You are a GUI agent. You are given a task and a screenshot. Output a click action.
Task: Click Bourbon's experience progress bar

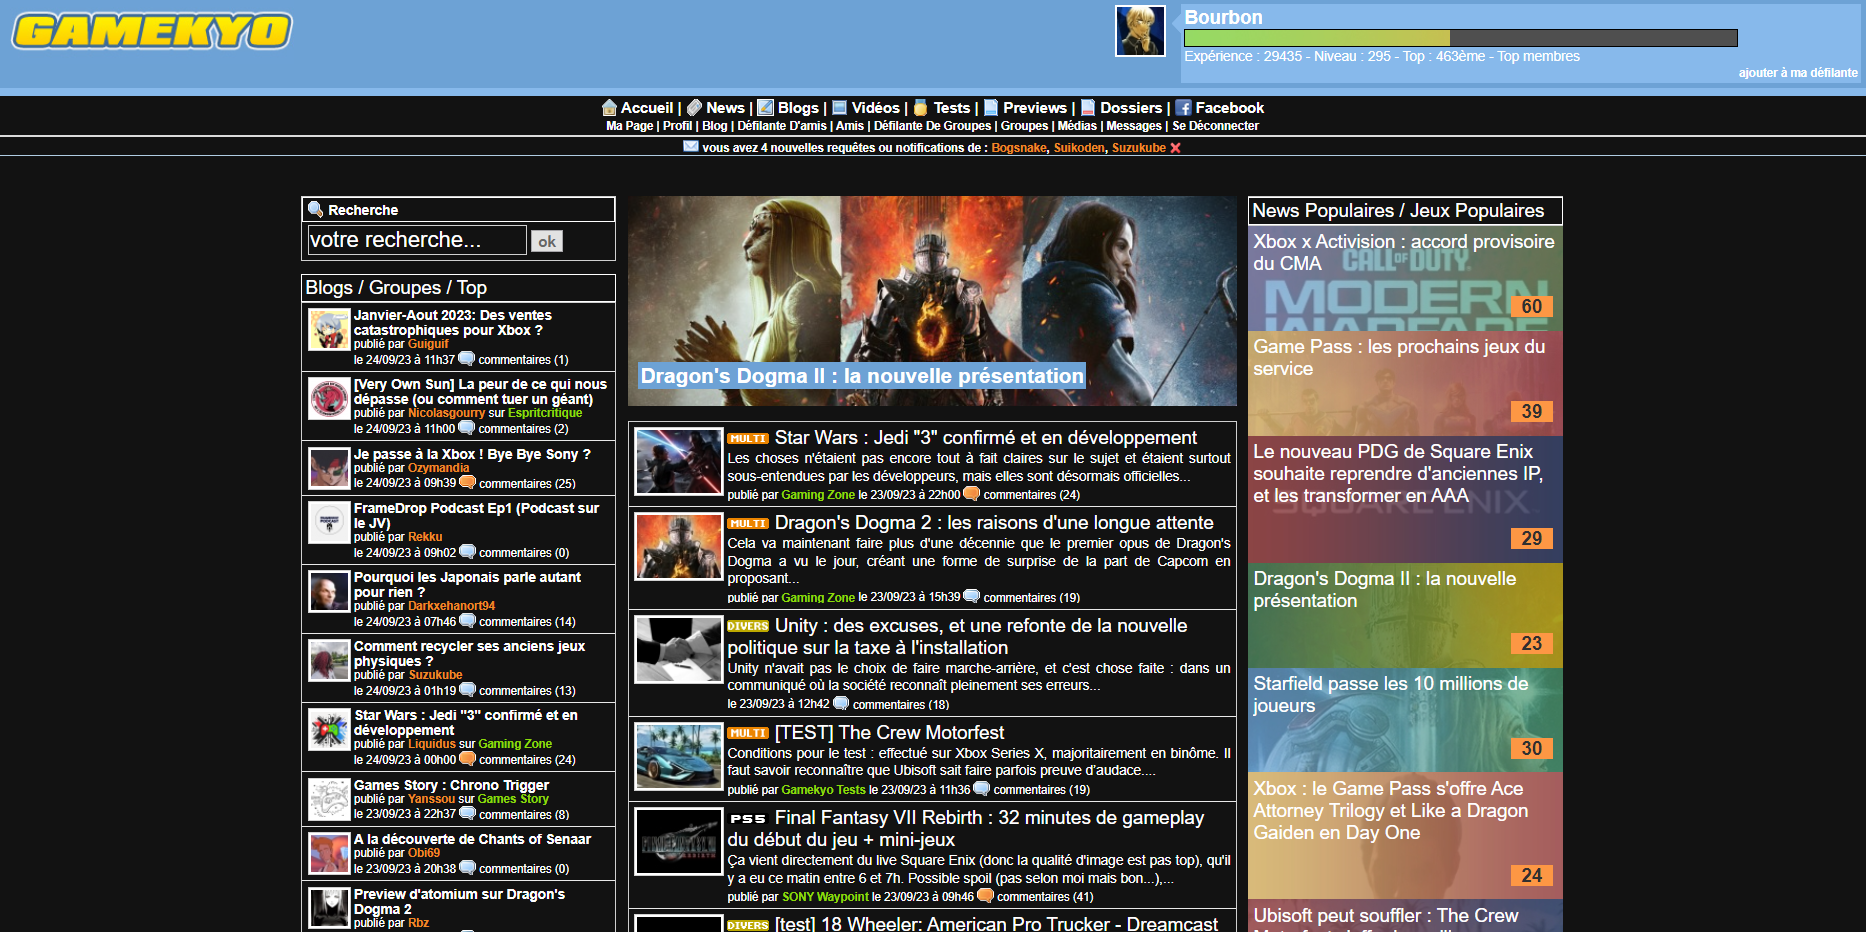(x=1461, y=38)
